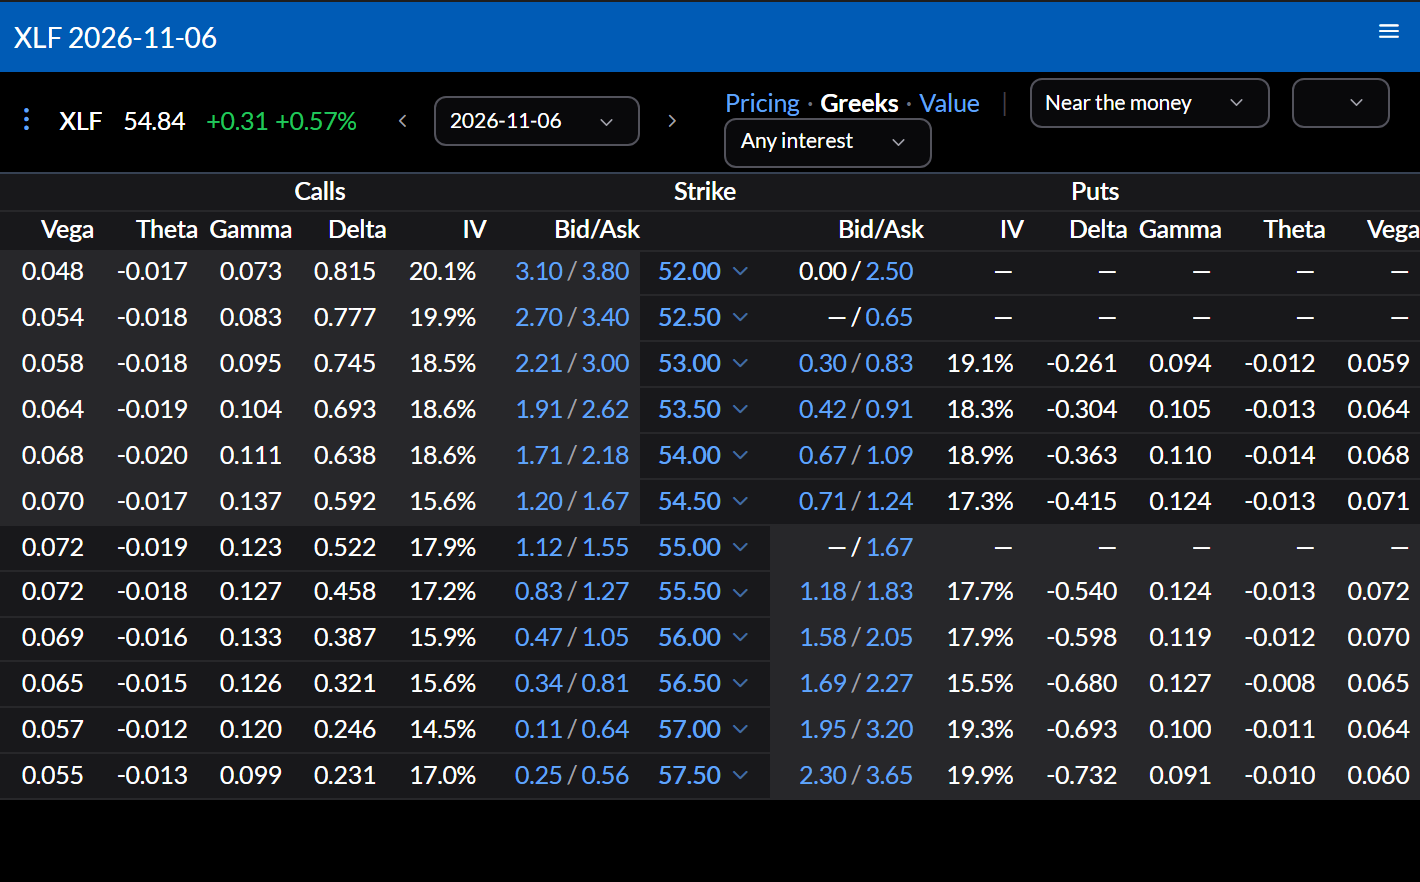Click put bid/ask 1.95 / 3.20

click(x=856, y=729)
